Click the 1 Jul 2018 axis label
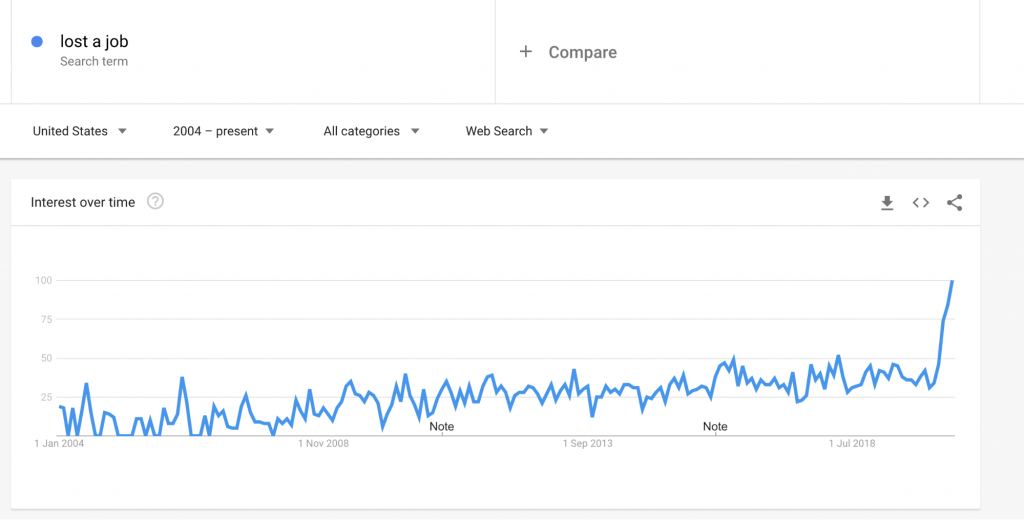The height and width of the screenshot is (520, 1024). (852, 443)
